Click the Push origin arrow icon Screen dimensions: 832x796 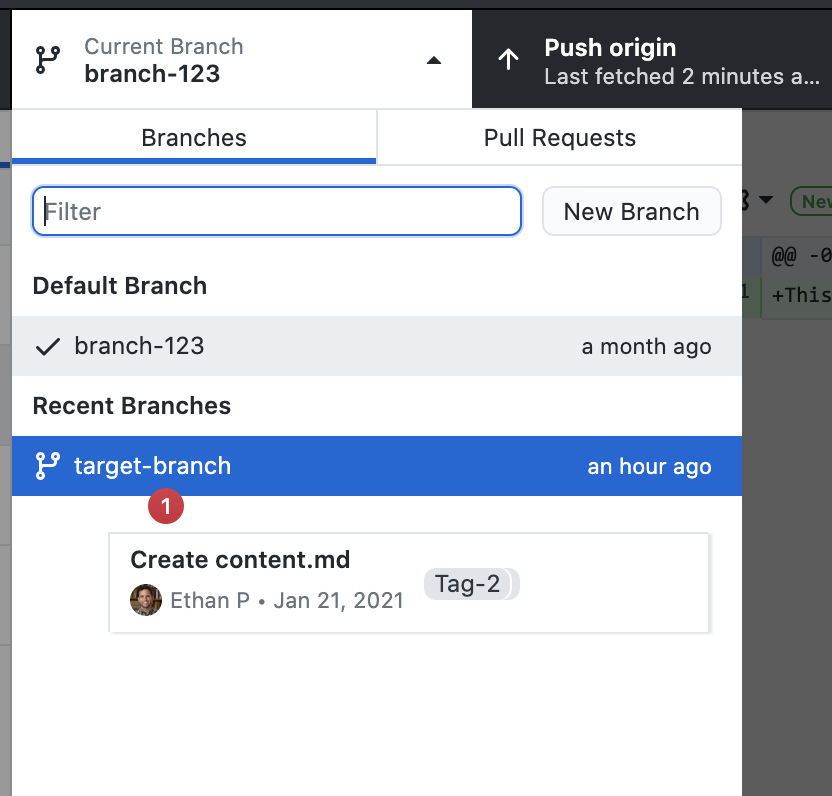click(508, 59)
